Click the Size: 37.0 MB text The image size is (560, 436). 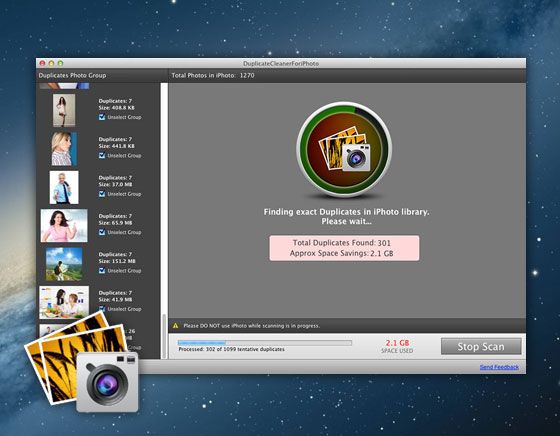tap(115, 184)
